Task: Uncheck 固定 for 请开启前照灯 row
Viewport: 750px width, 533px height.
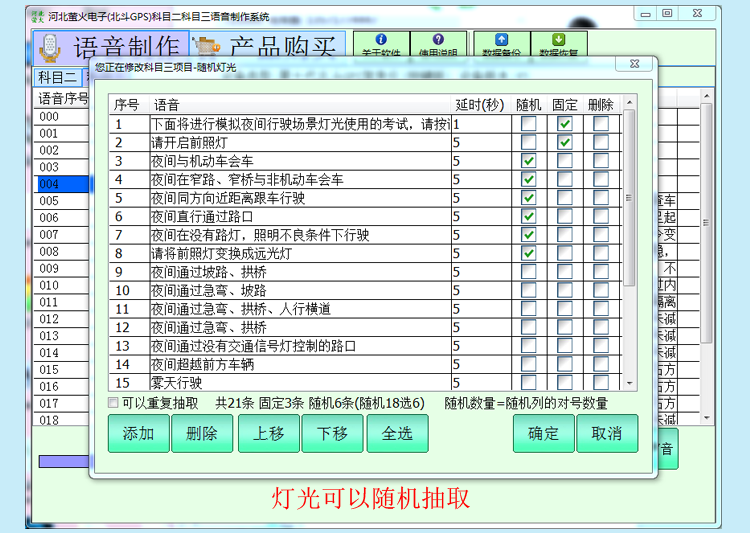Action: pos(565,143)
